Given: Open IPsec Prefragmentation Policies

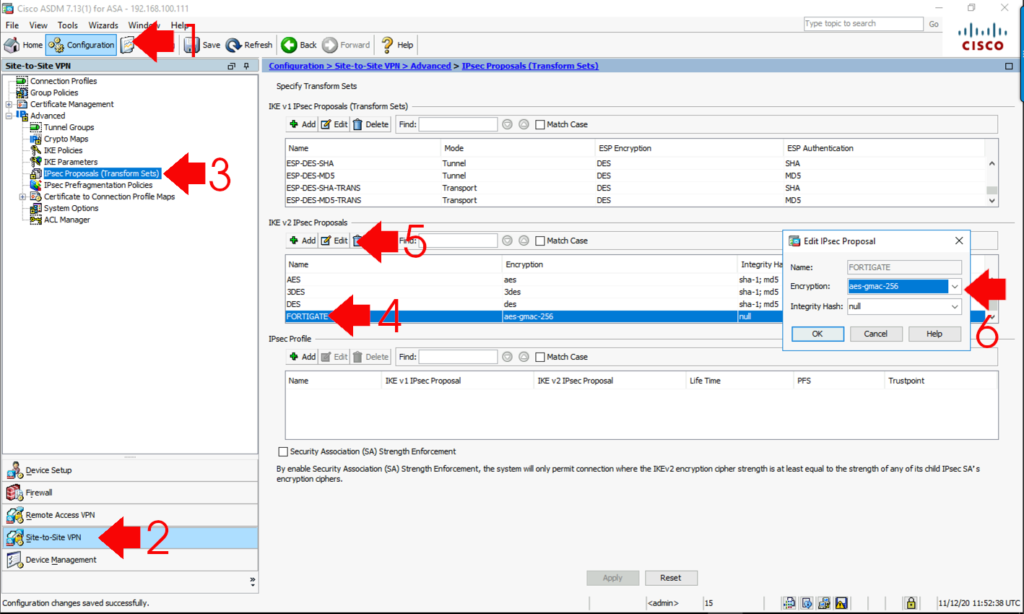Looking at the screenshot, I should click(x=98, y=185).
